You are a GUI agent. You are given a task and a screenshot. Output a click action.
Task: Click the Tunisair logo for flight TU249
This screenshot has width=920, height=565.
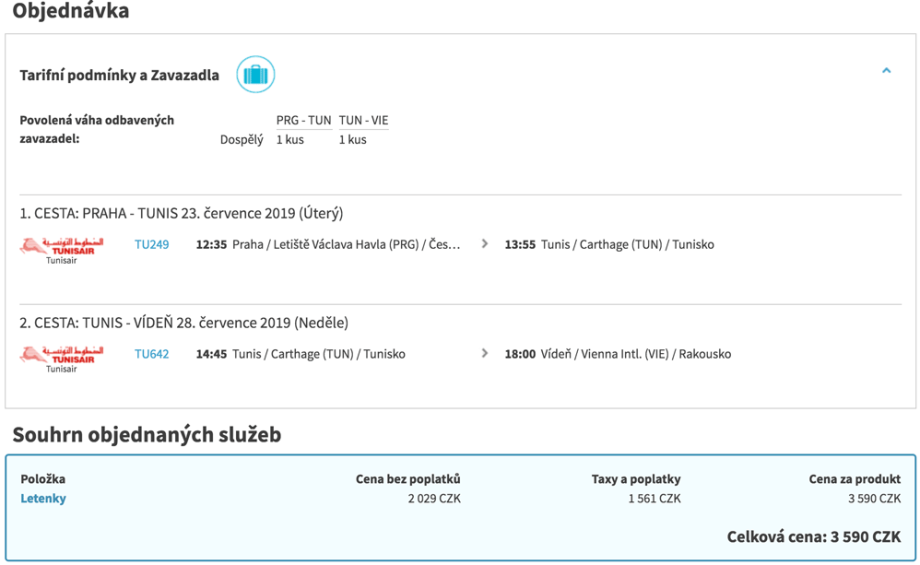pyautogui.click(x=61, y=248)
